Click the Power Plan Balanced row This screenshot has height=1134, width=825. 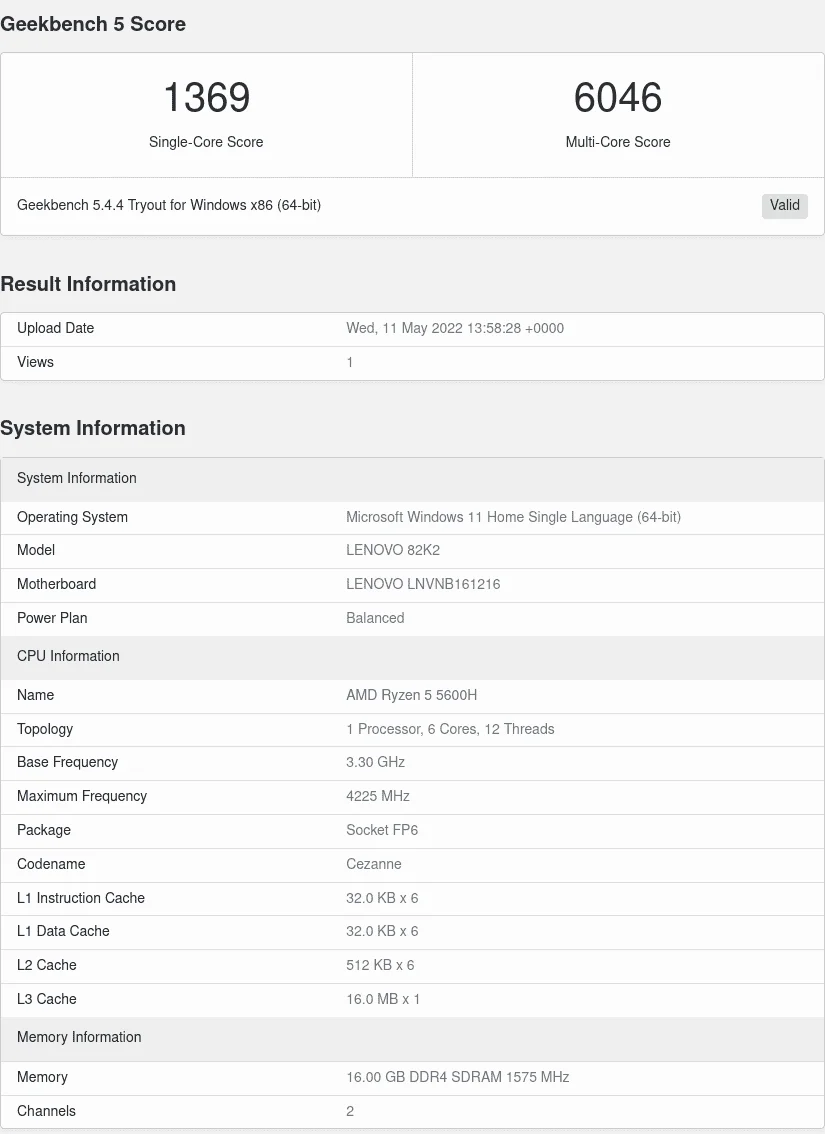point(412,618)
